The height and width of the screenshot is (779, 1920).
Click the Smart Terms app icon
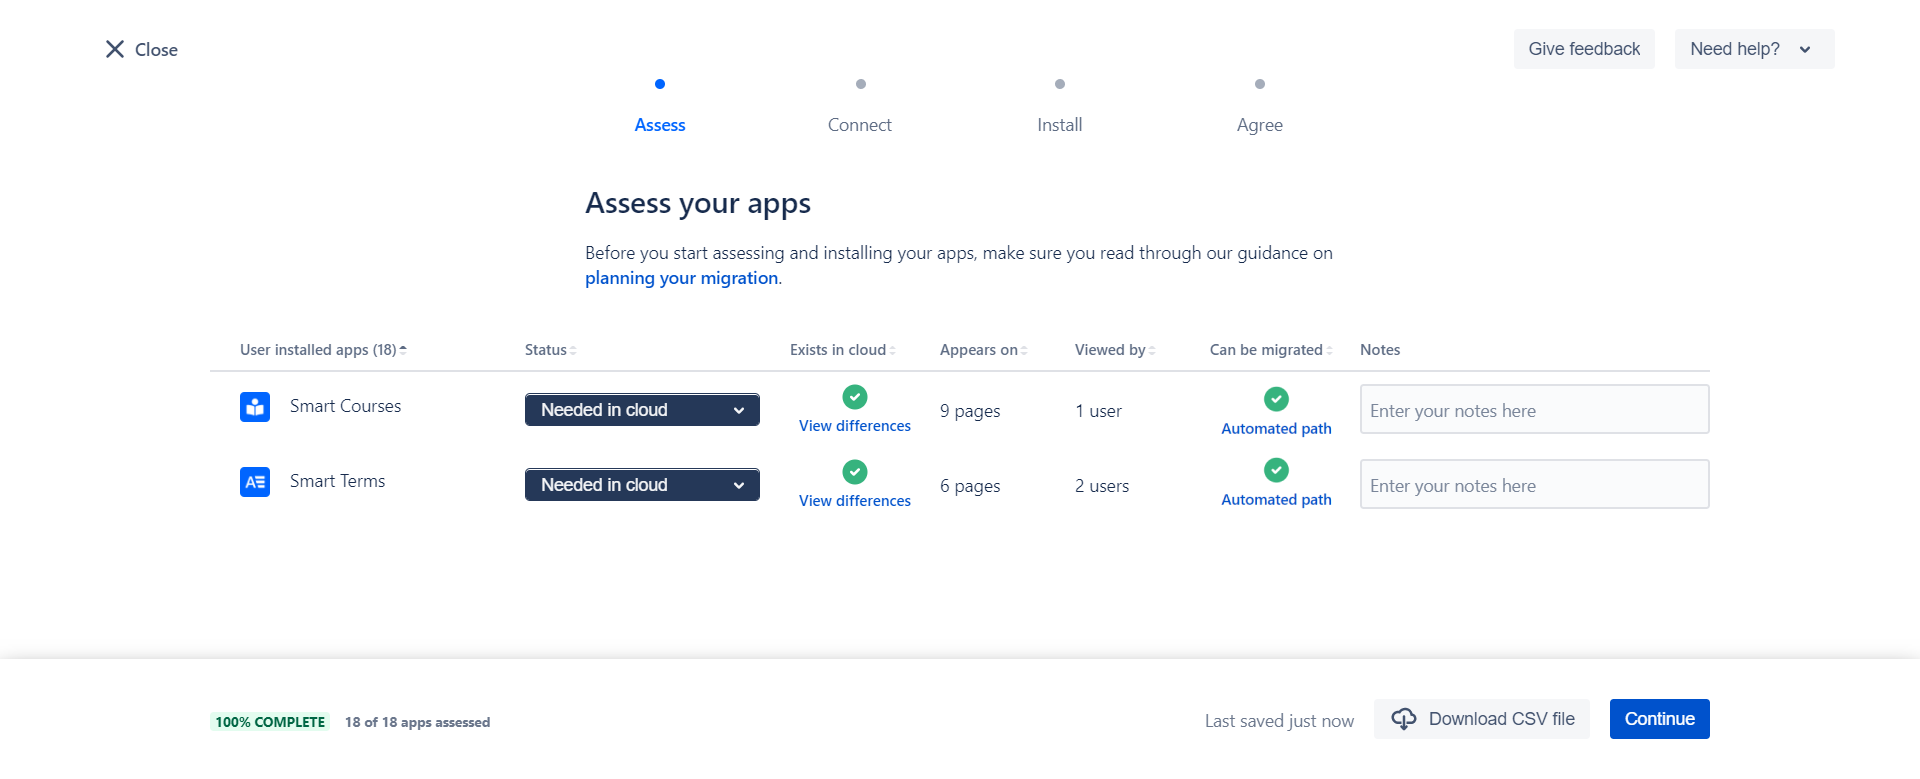pyautogui.click(x=255, y=482)
